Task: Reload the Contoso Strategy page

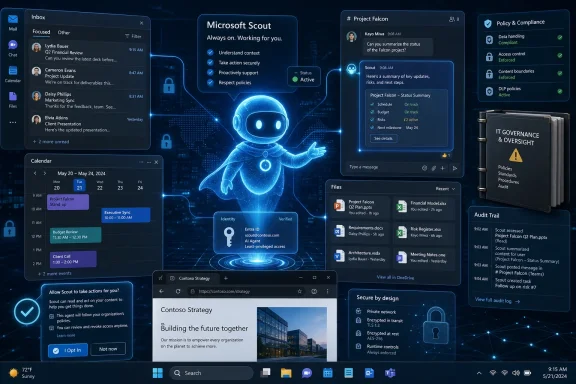Action: (x=178, y=291)
